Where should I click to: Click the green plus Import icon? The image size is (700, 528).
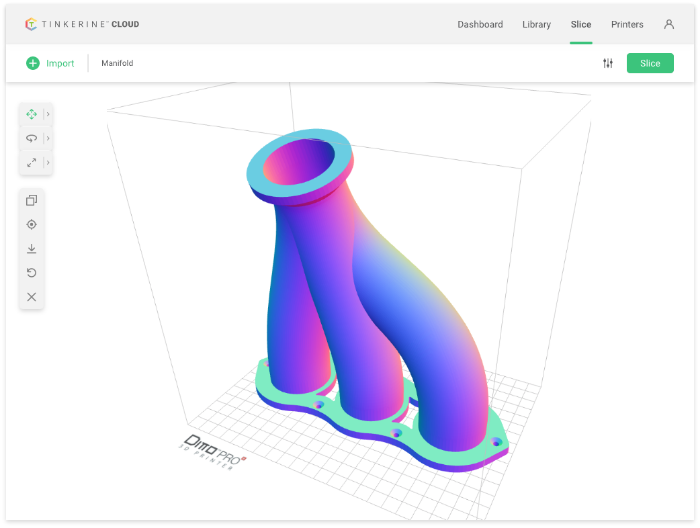33,63
